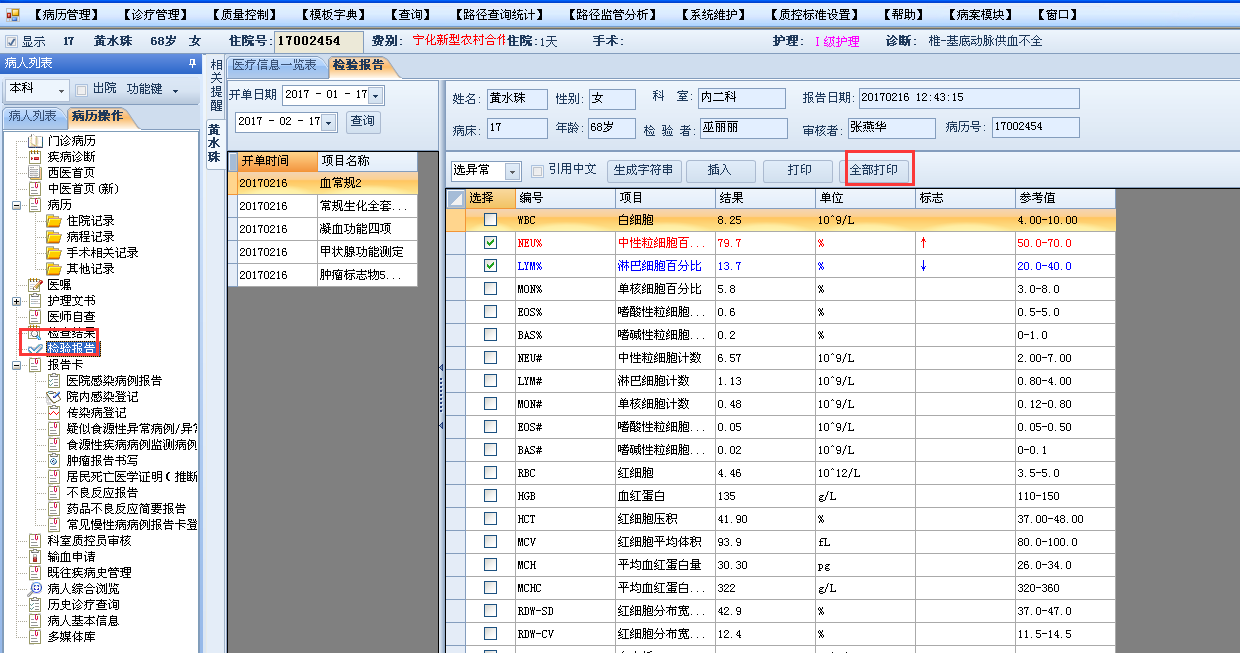Click the 多媒体库 document icon
The width and height of the screenshot is (1240, 653).
pos(35,637)
